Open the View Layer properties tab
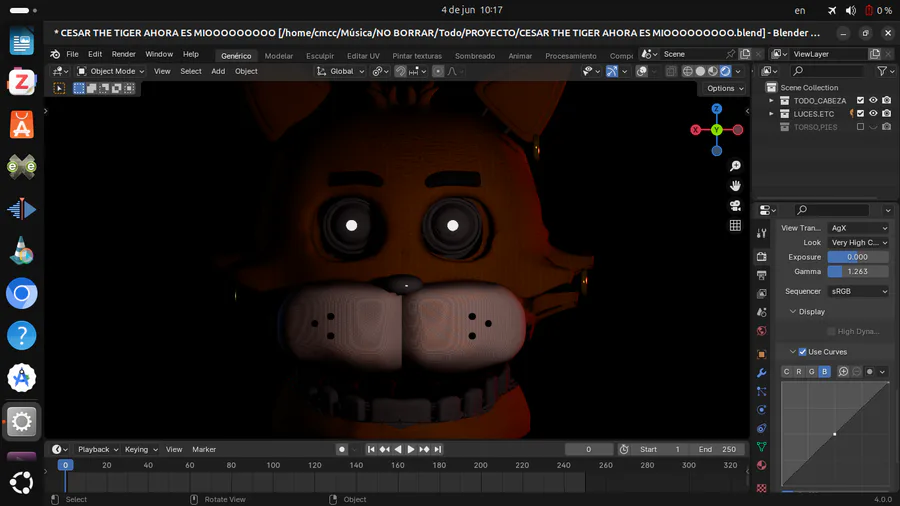 [x=762, y=294]
